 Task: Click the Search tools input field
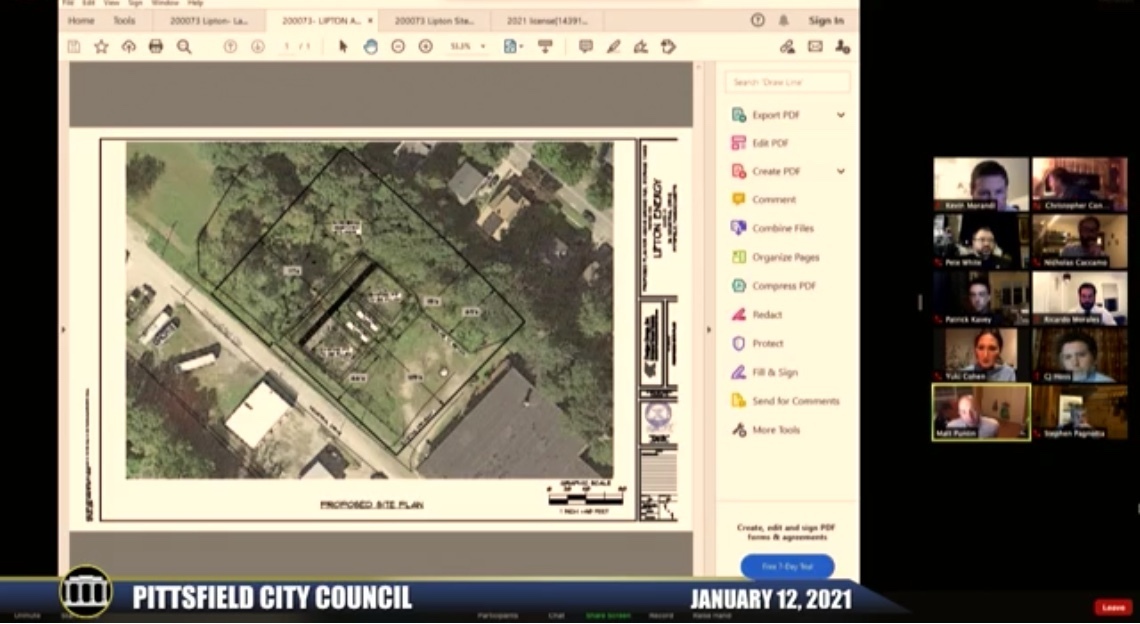tap(788, 82)
